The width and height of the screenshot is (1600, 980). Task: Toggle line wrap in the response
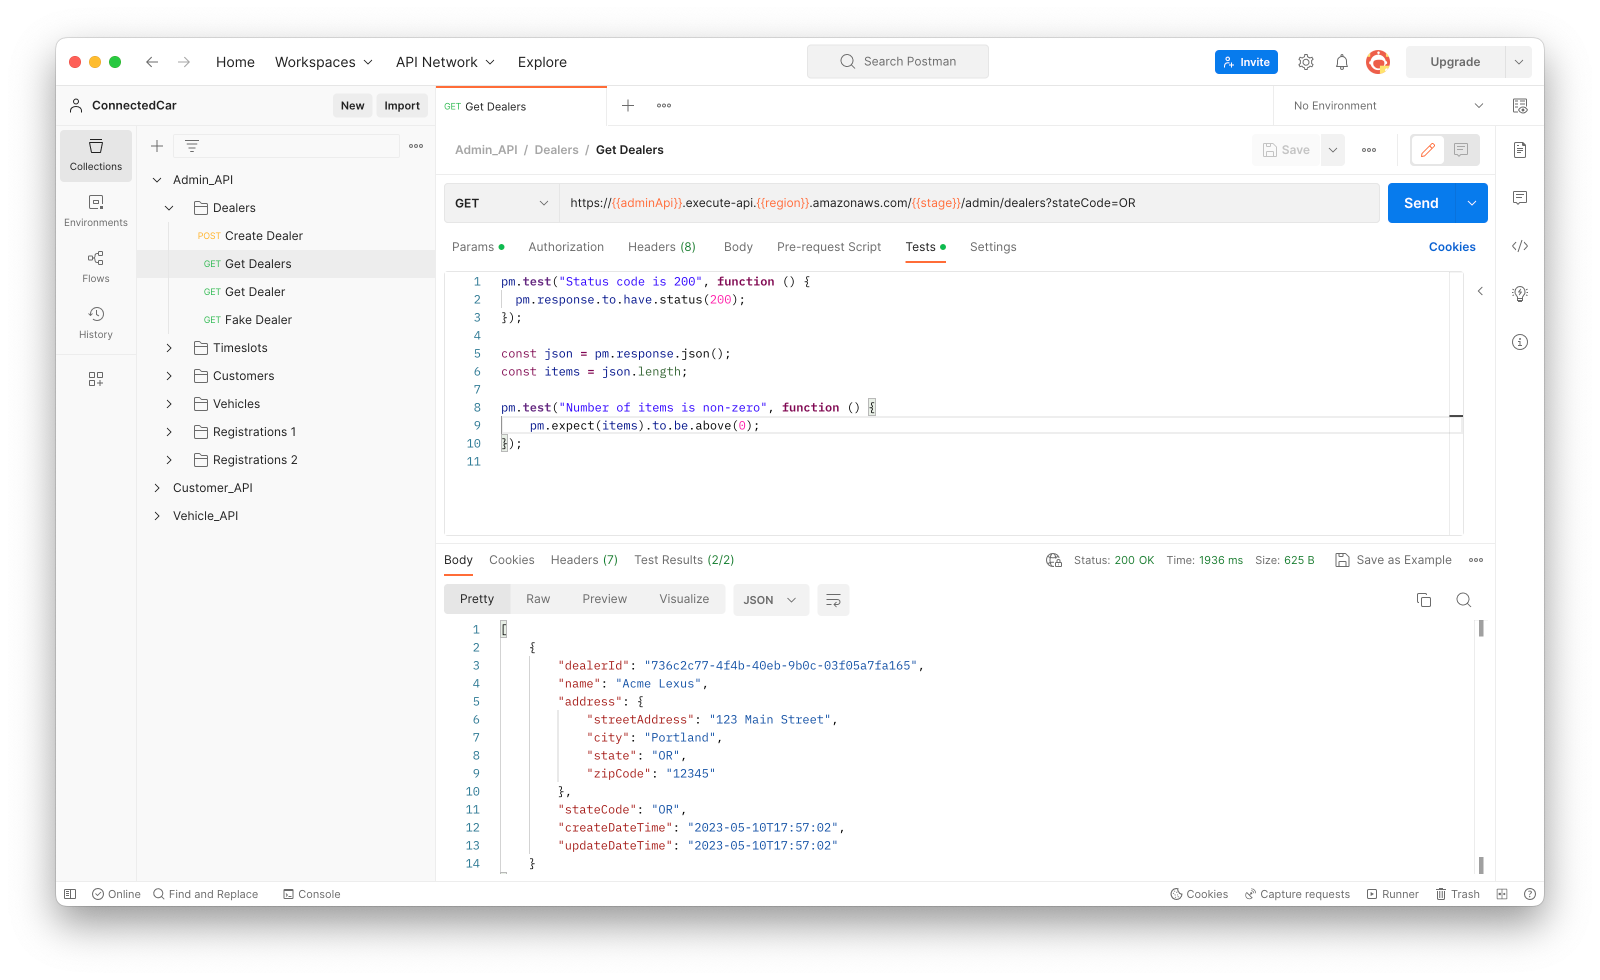point(833,600)
